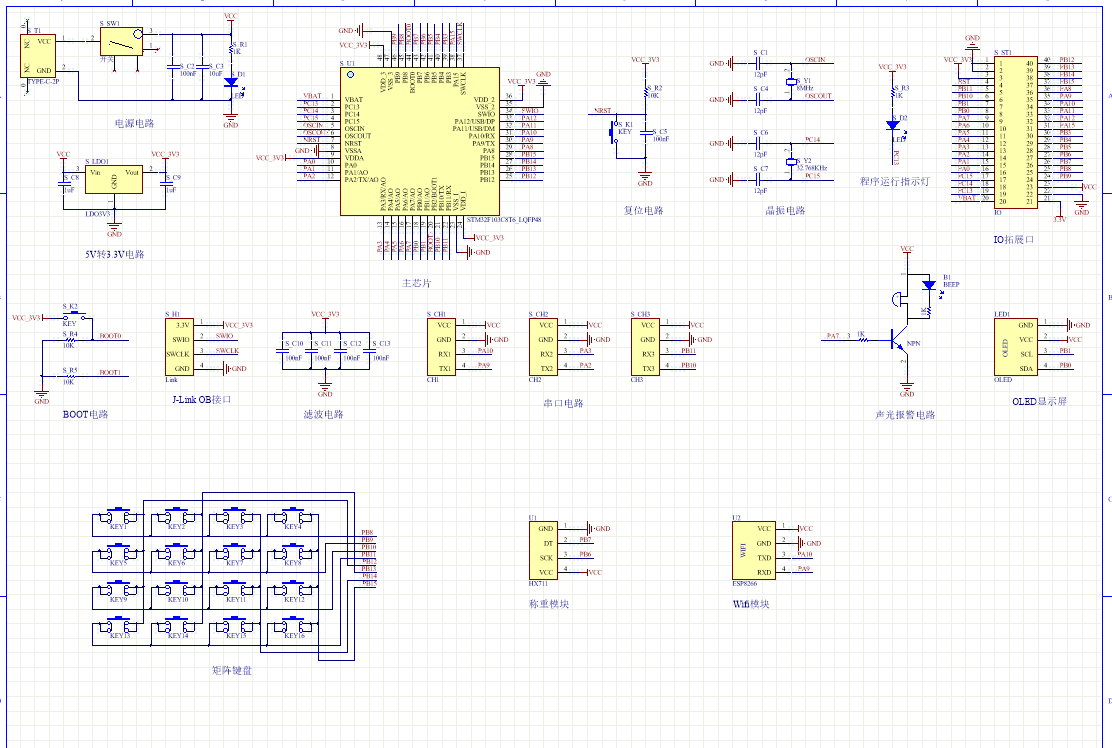Select the S_D2 LED indicator diode
Viewport: 1112px width, 748px height.
(x=892, y=125)
